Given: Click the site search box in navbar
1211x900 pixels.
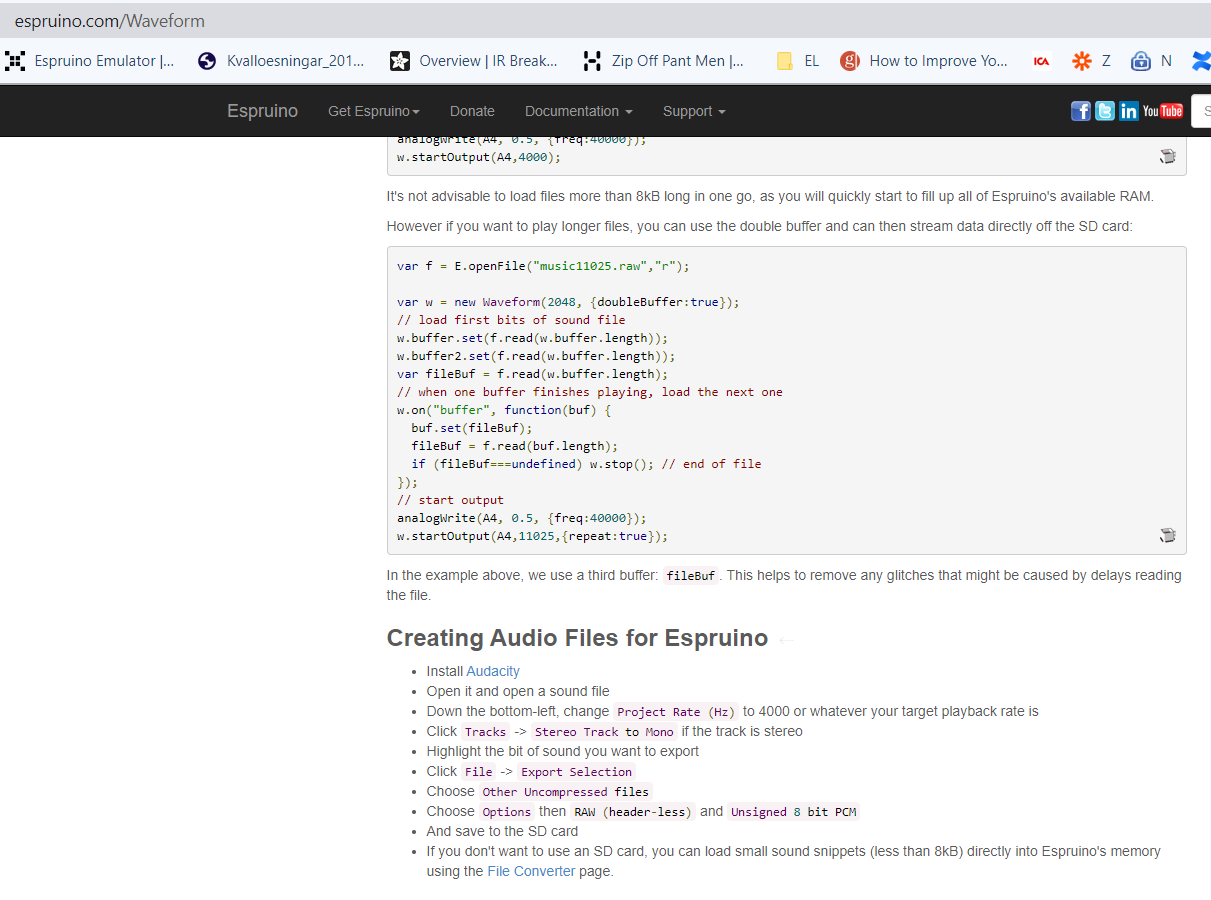Looking at the screenshot, I should click(1201, 111).
